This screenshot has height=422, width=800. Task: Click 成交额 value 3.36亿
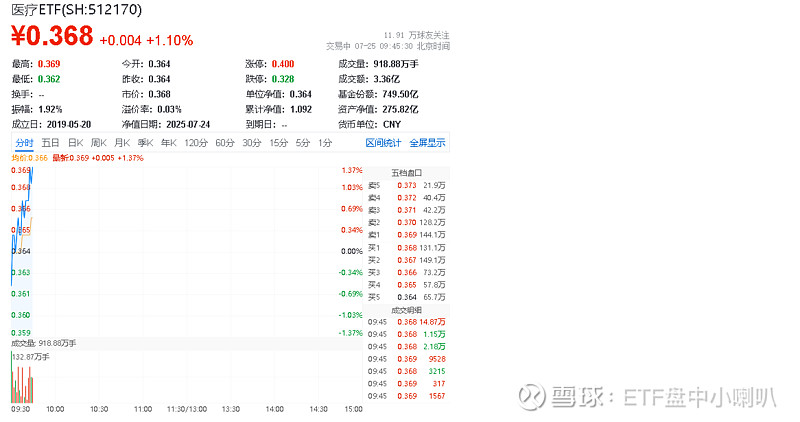click(387, 79)
